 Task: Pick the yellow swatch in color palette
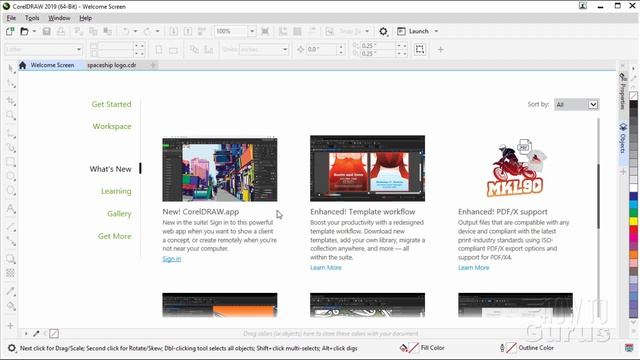click(x=633, y=221)
